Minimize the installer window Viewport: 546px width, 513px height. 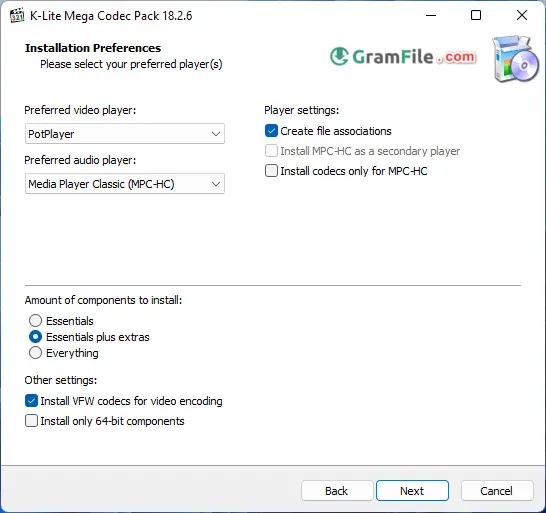(431, 15)
